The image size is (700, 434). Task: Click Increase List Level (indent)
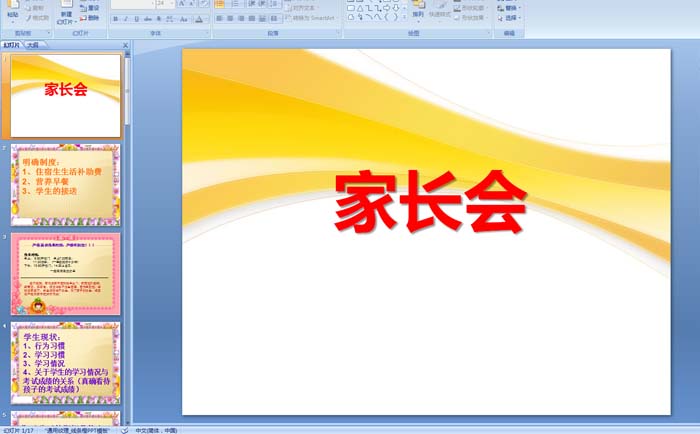(262, 4)
